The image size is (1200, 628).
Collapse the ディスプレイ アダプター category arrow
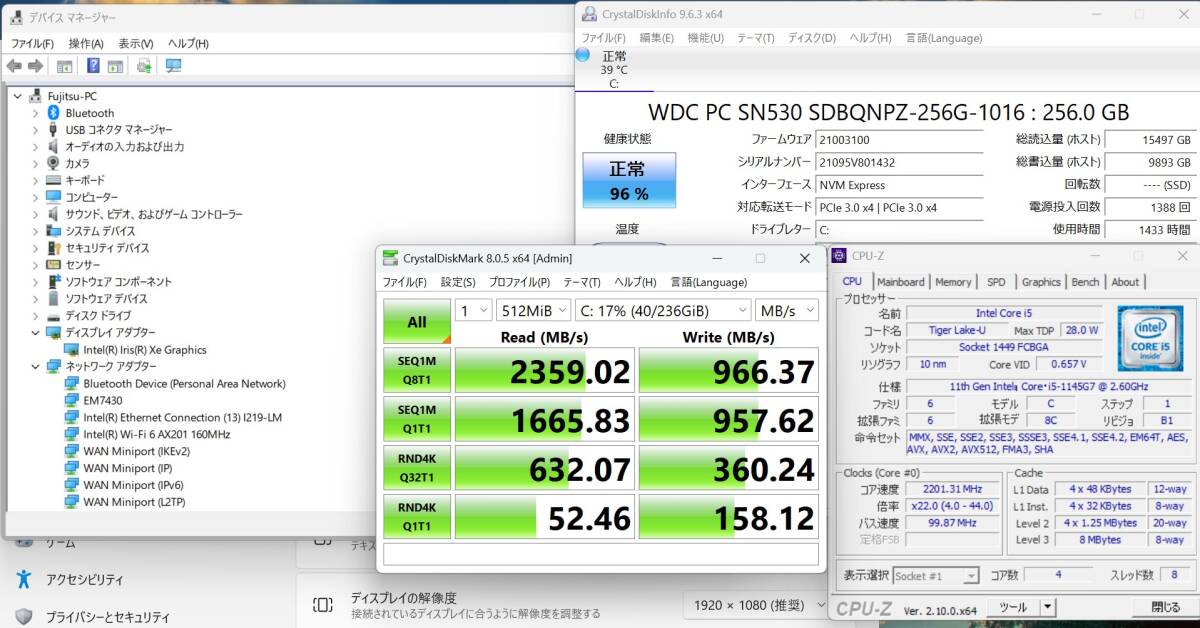coord(36,332)
